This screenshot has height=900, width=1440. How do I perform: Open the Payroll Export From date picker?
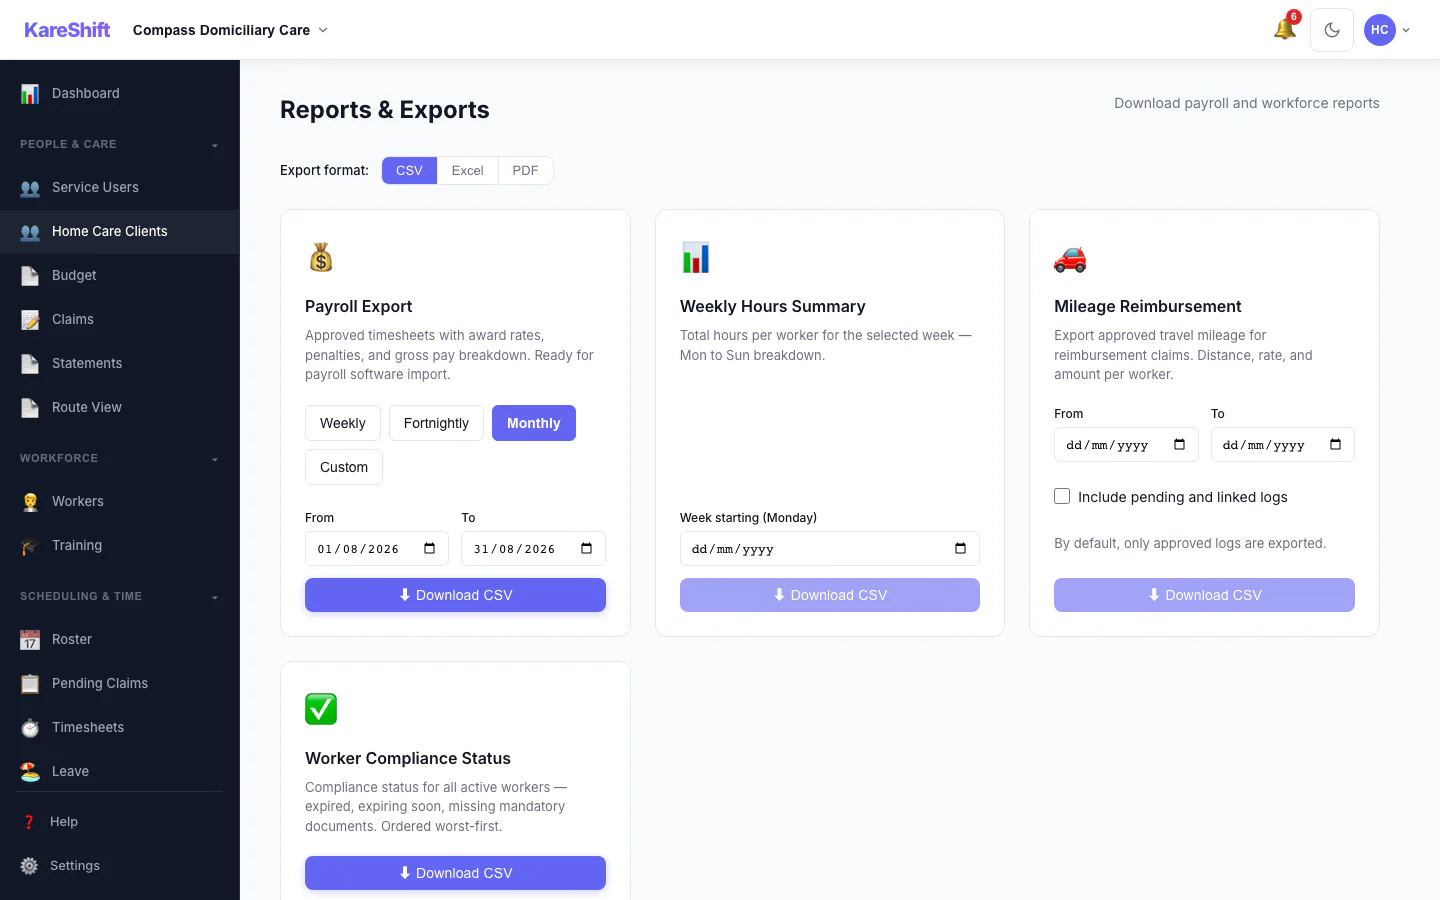[430, 548]
